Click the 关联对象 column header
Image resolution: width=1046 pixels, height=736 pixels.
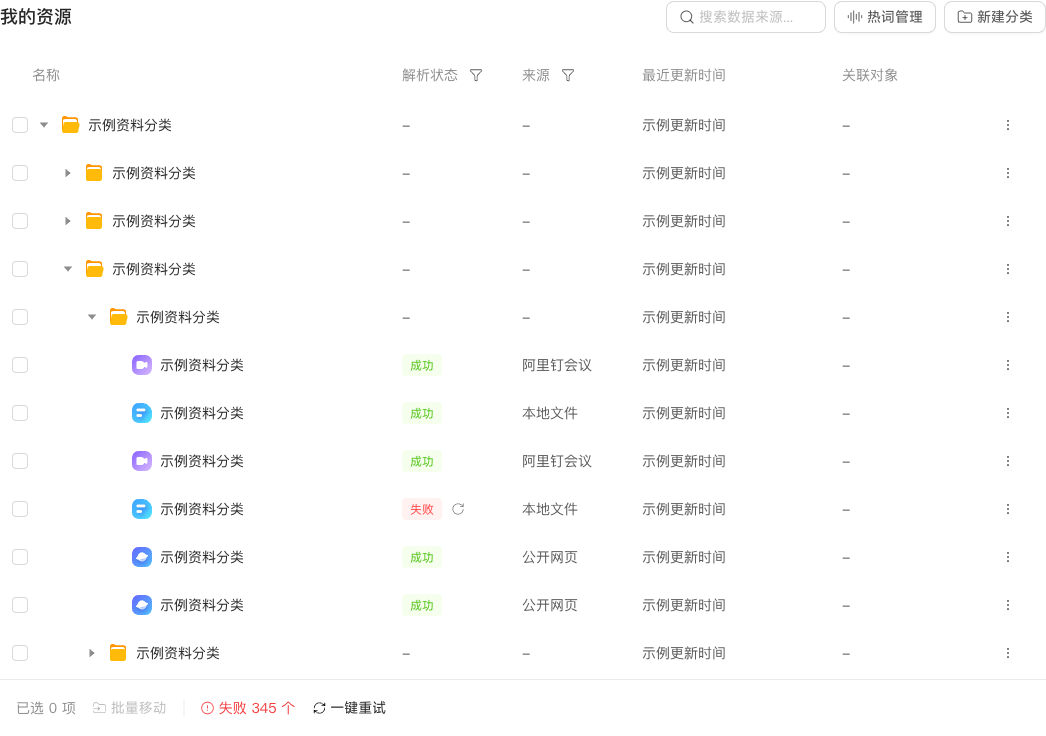[x=870, y=75]
